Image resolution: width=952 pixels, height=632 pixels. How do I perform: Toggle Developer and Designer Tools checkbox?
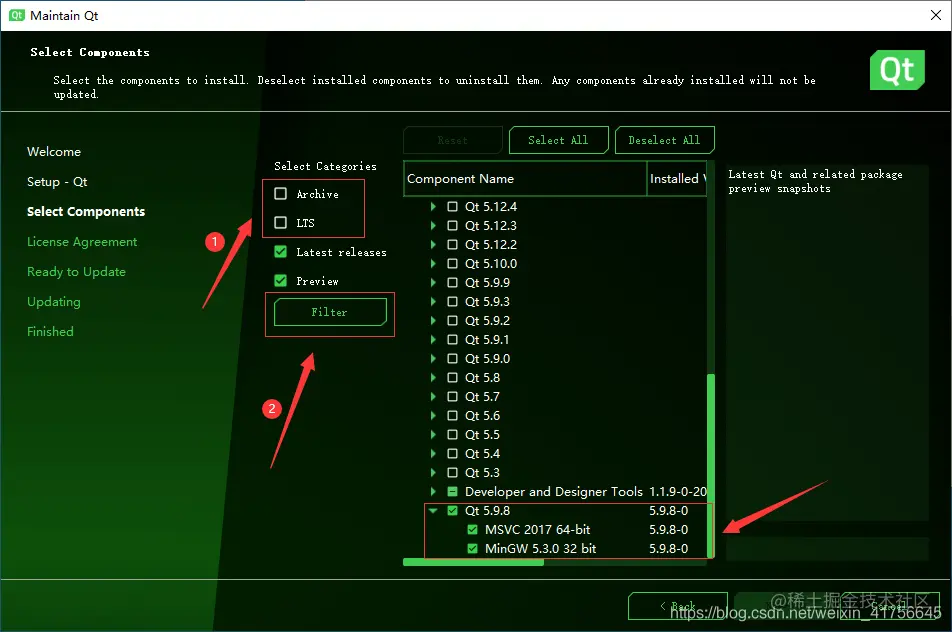pyautogui.click(x=452, y=492)
